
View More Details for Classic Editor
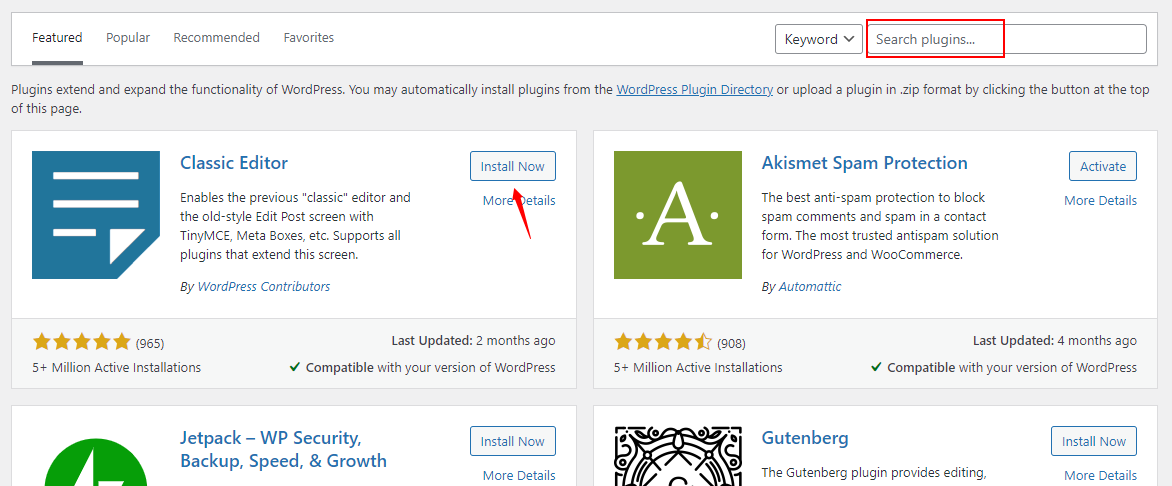tap(519, 200)
